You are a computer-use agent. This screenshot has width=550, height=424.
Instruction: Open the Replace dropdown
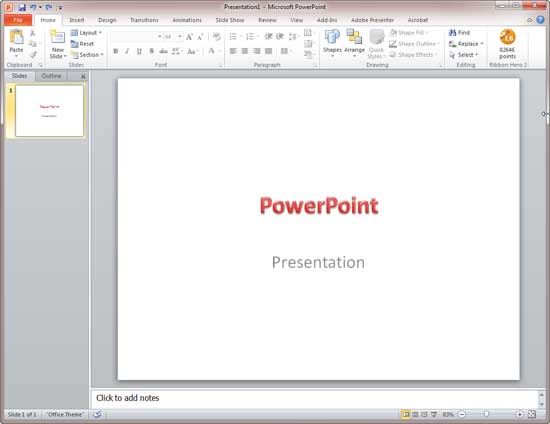466,44
